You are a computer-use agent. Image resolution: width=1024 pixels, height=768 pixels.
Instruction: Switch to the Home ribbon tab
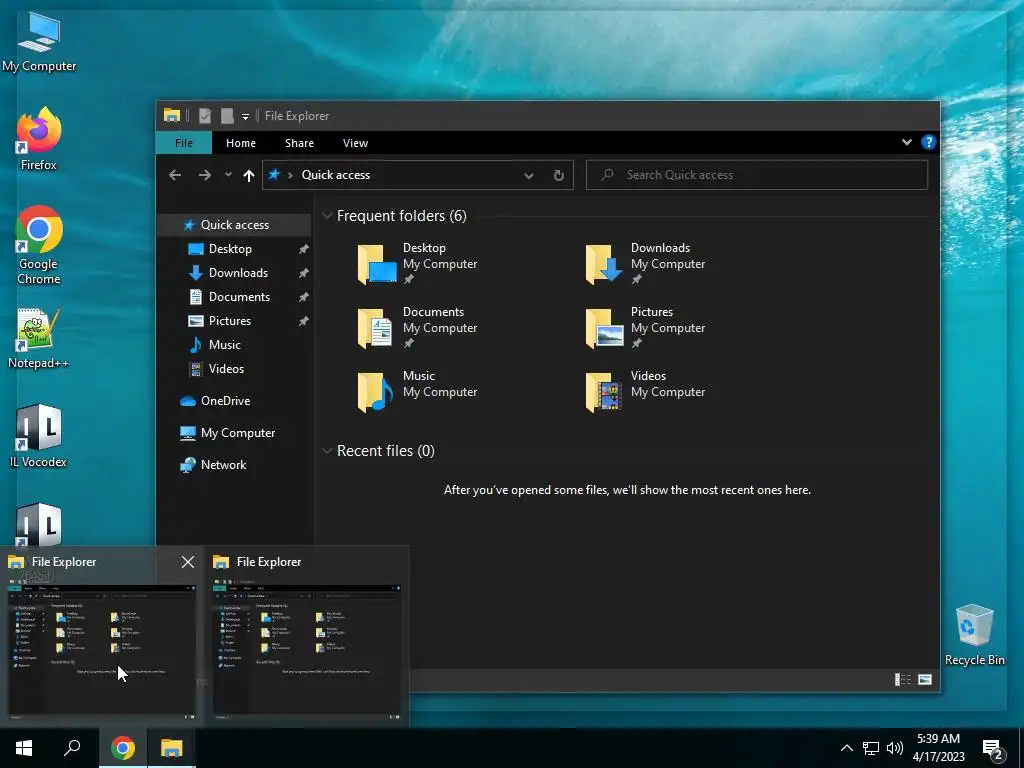coord(241,143)
